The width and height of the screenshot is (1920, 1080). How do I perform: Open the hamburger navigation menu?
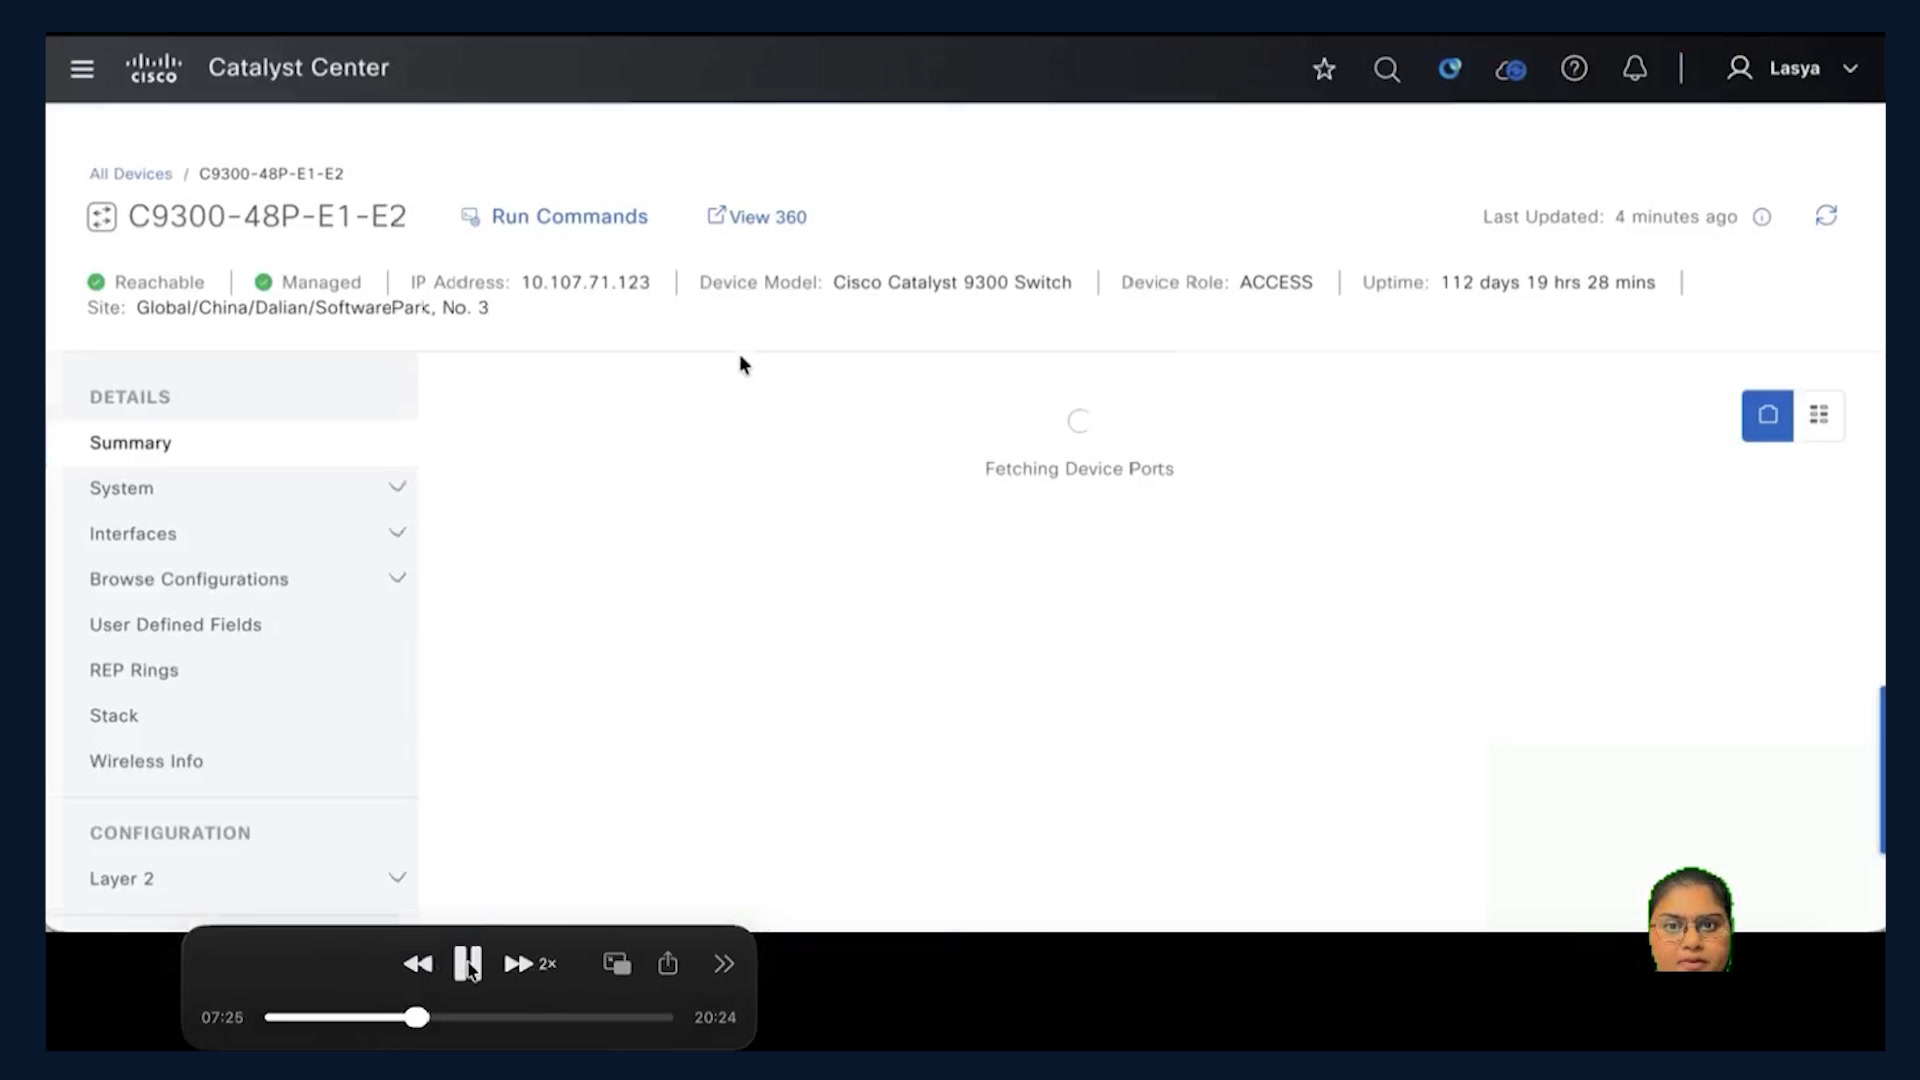tap(82, 69)
